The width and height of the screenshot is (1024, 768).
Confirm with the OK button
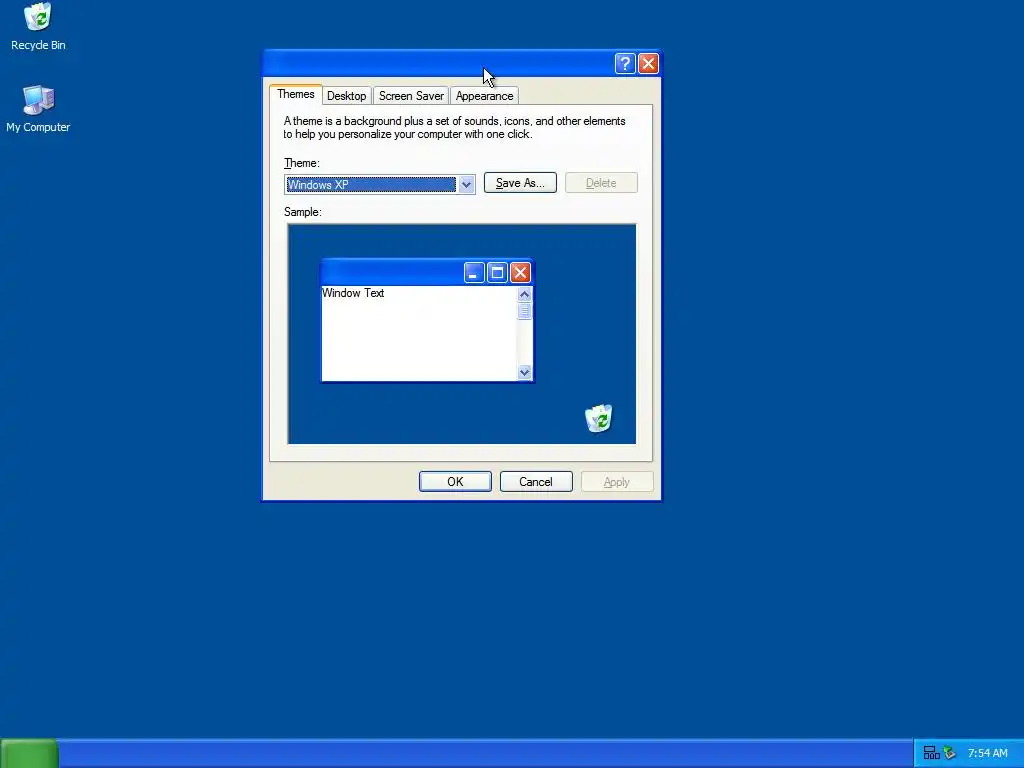point(455,482)
